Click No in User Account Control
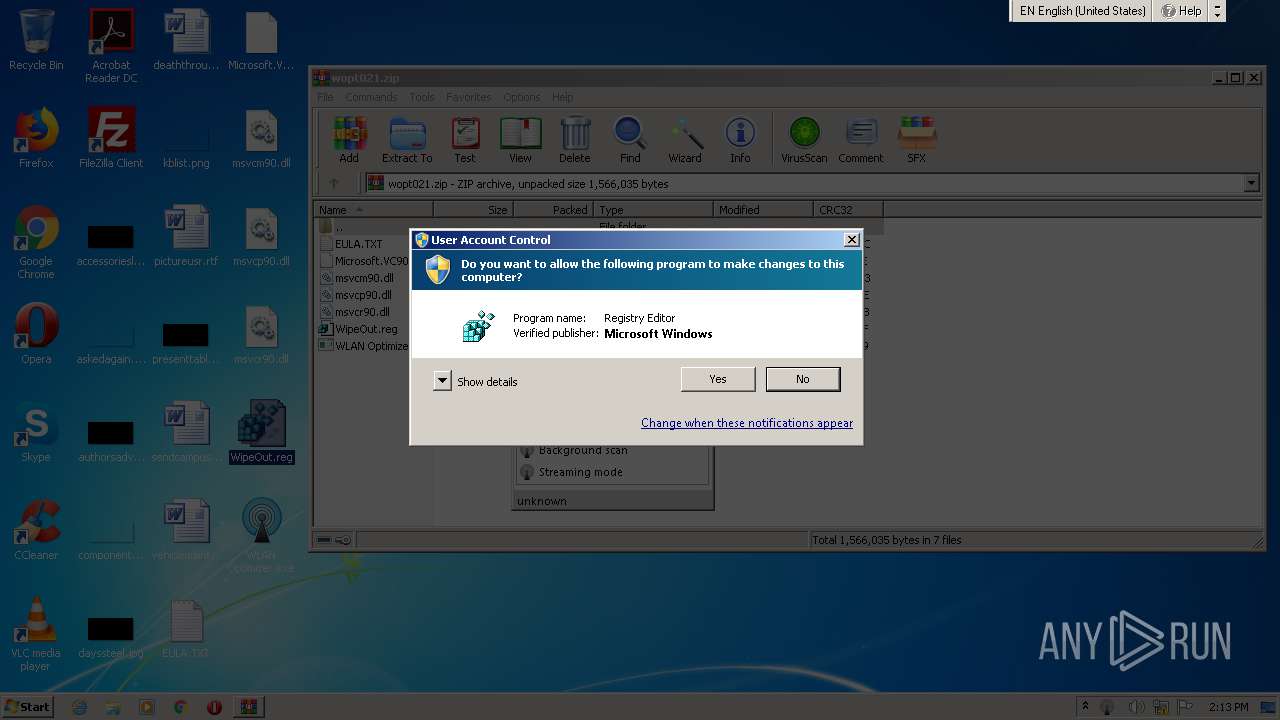 click(x=803, y=379)
